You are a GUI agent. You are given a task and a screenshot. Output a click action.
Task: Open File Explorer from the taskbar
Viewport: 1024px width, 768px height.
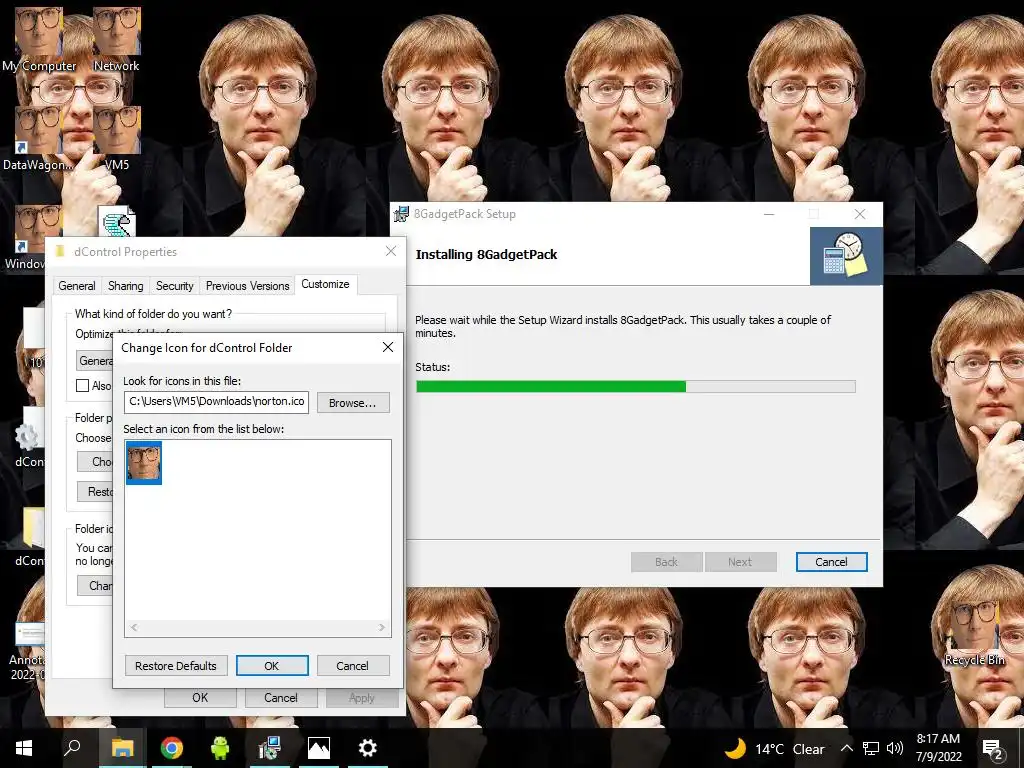(x=122, y=748)
